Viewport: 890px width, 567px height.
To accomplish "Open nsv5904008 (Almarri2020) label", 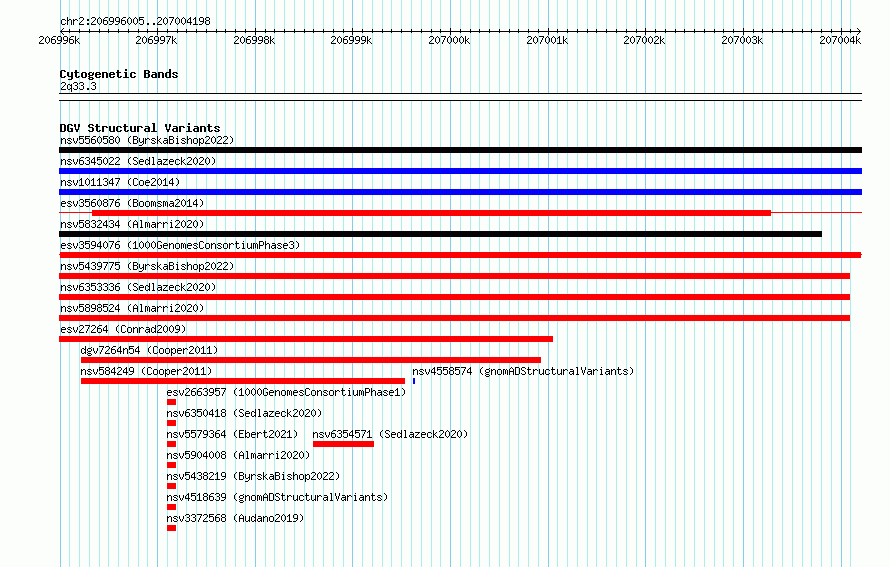I will pyautogui.click(x=238, y=455).
